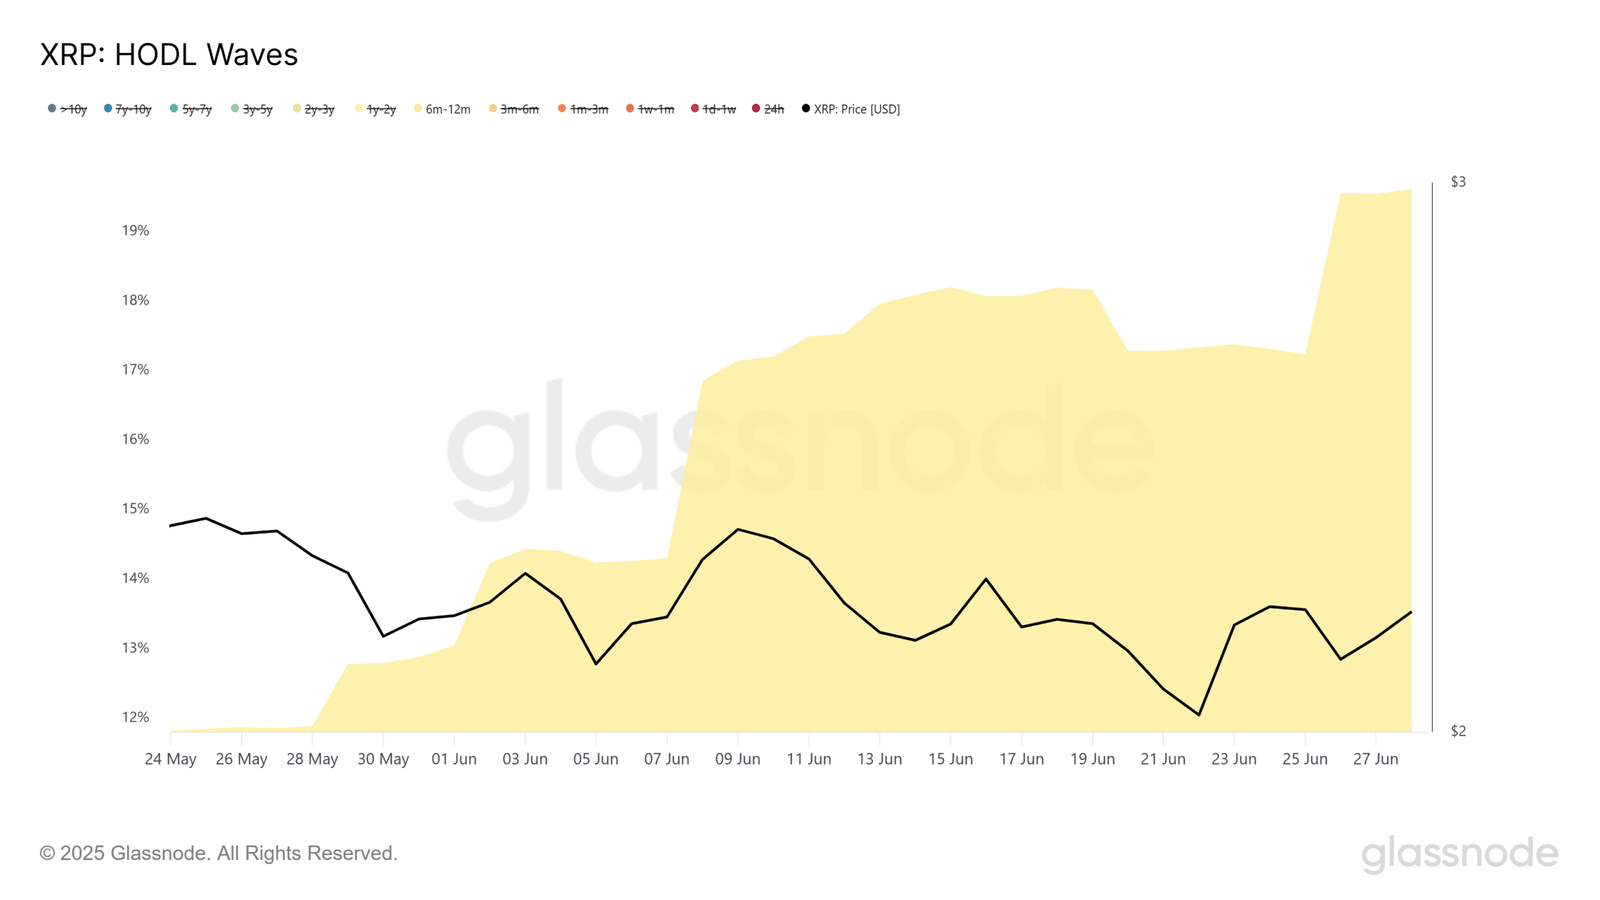Select the 09 Jun x-axis label
The image size is (1600, 900).
[738, 759]
